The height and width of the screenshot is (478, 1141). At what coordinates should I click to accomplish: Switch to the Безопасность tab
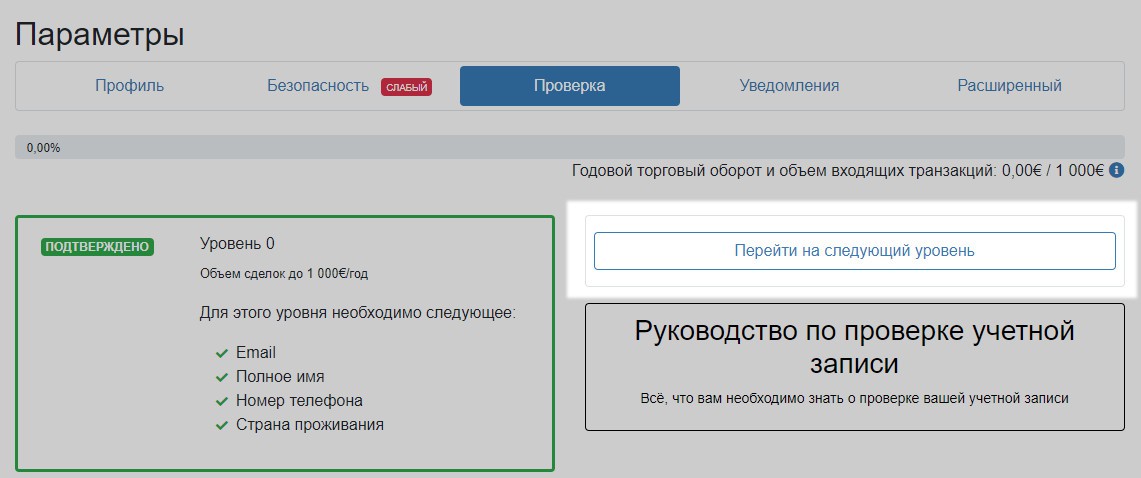point(318,86)
